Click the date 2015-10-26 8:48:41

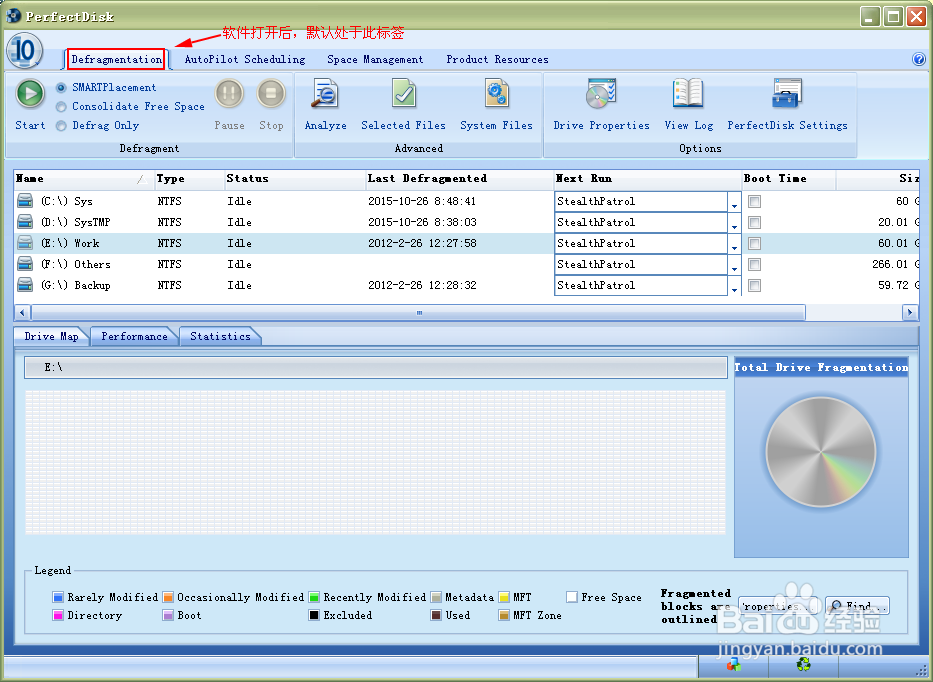point(422,201)
